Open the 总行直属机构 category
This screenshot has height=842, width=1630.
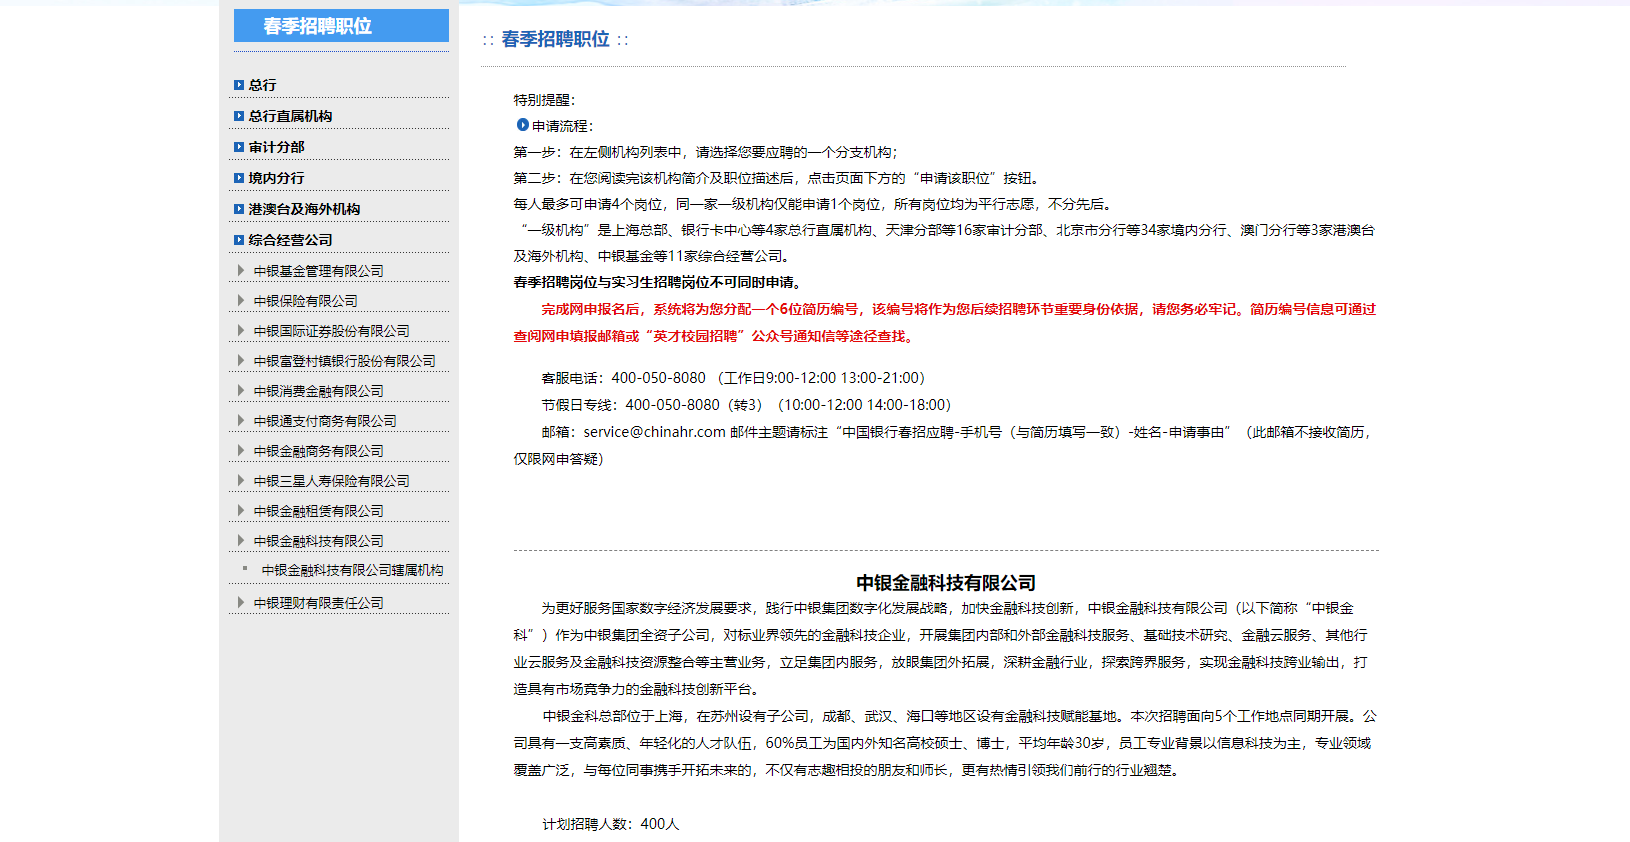(x=290, y=116)
